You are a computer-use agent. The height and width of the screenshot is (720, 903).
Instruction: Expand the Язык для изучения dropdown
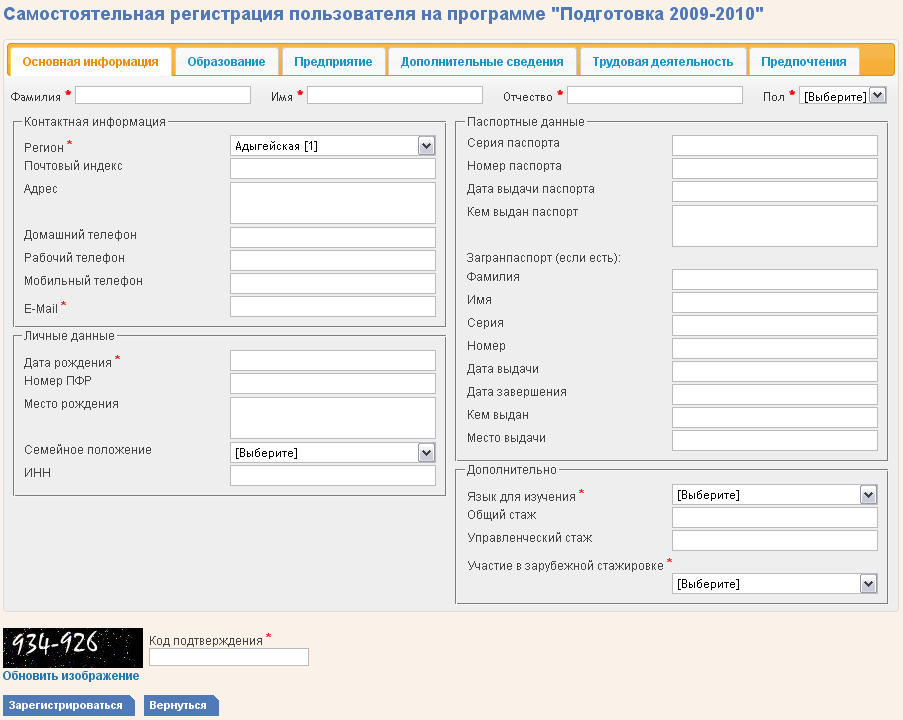(775, 495)
